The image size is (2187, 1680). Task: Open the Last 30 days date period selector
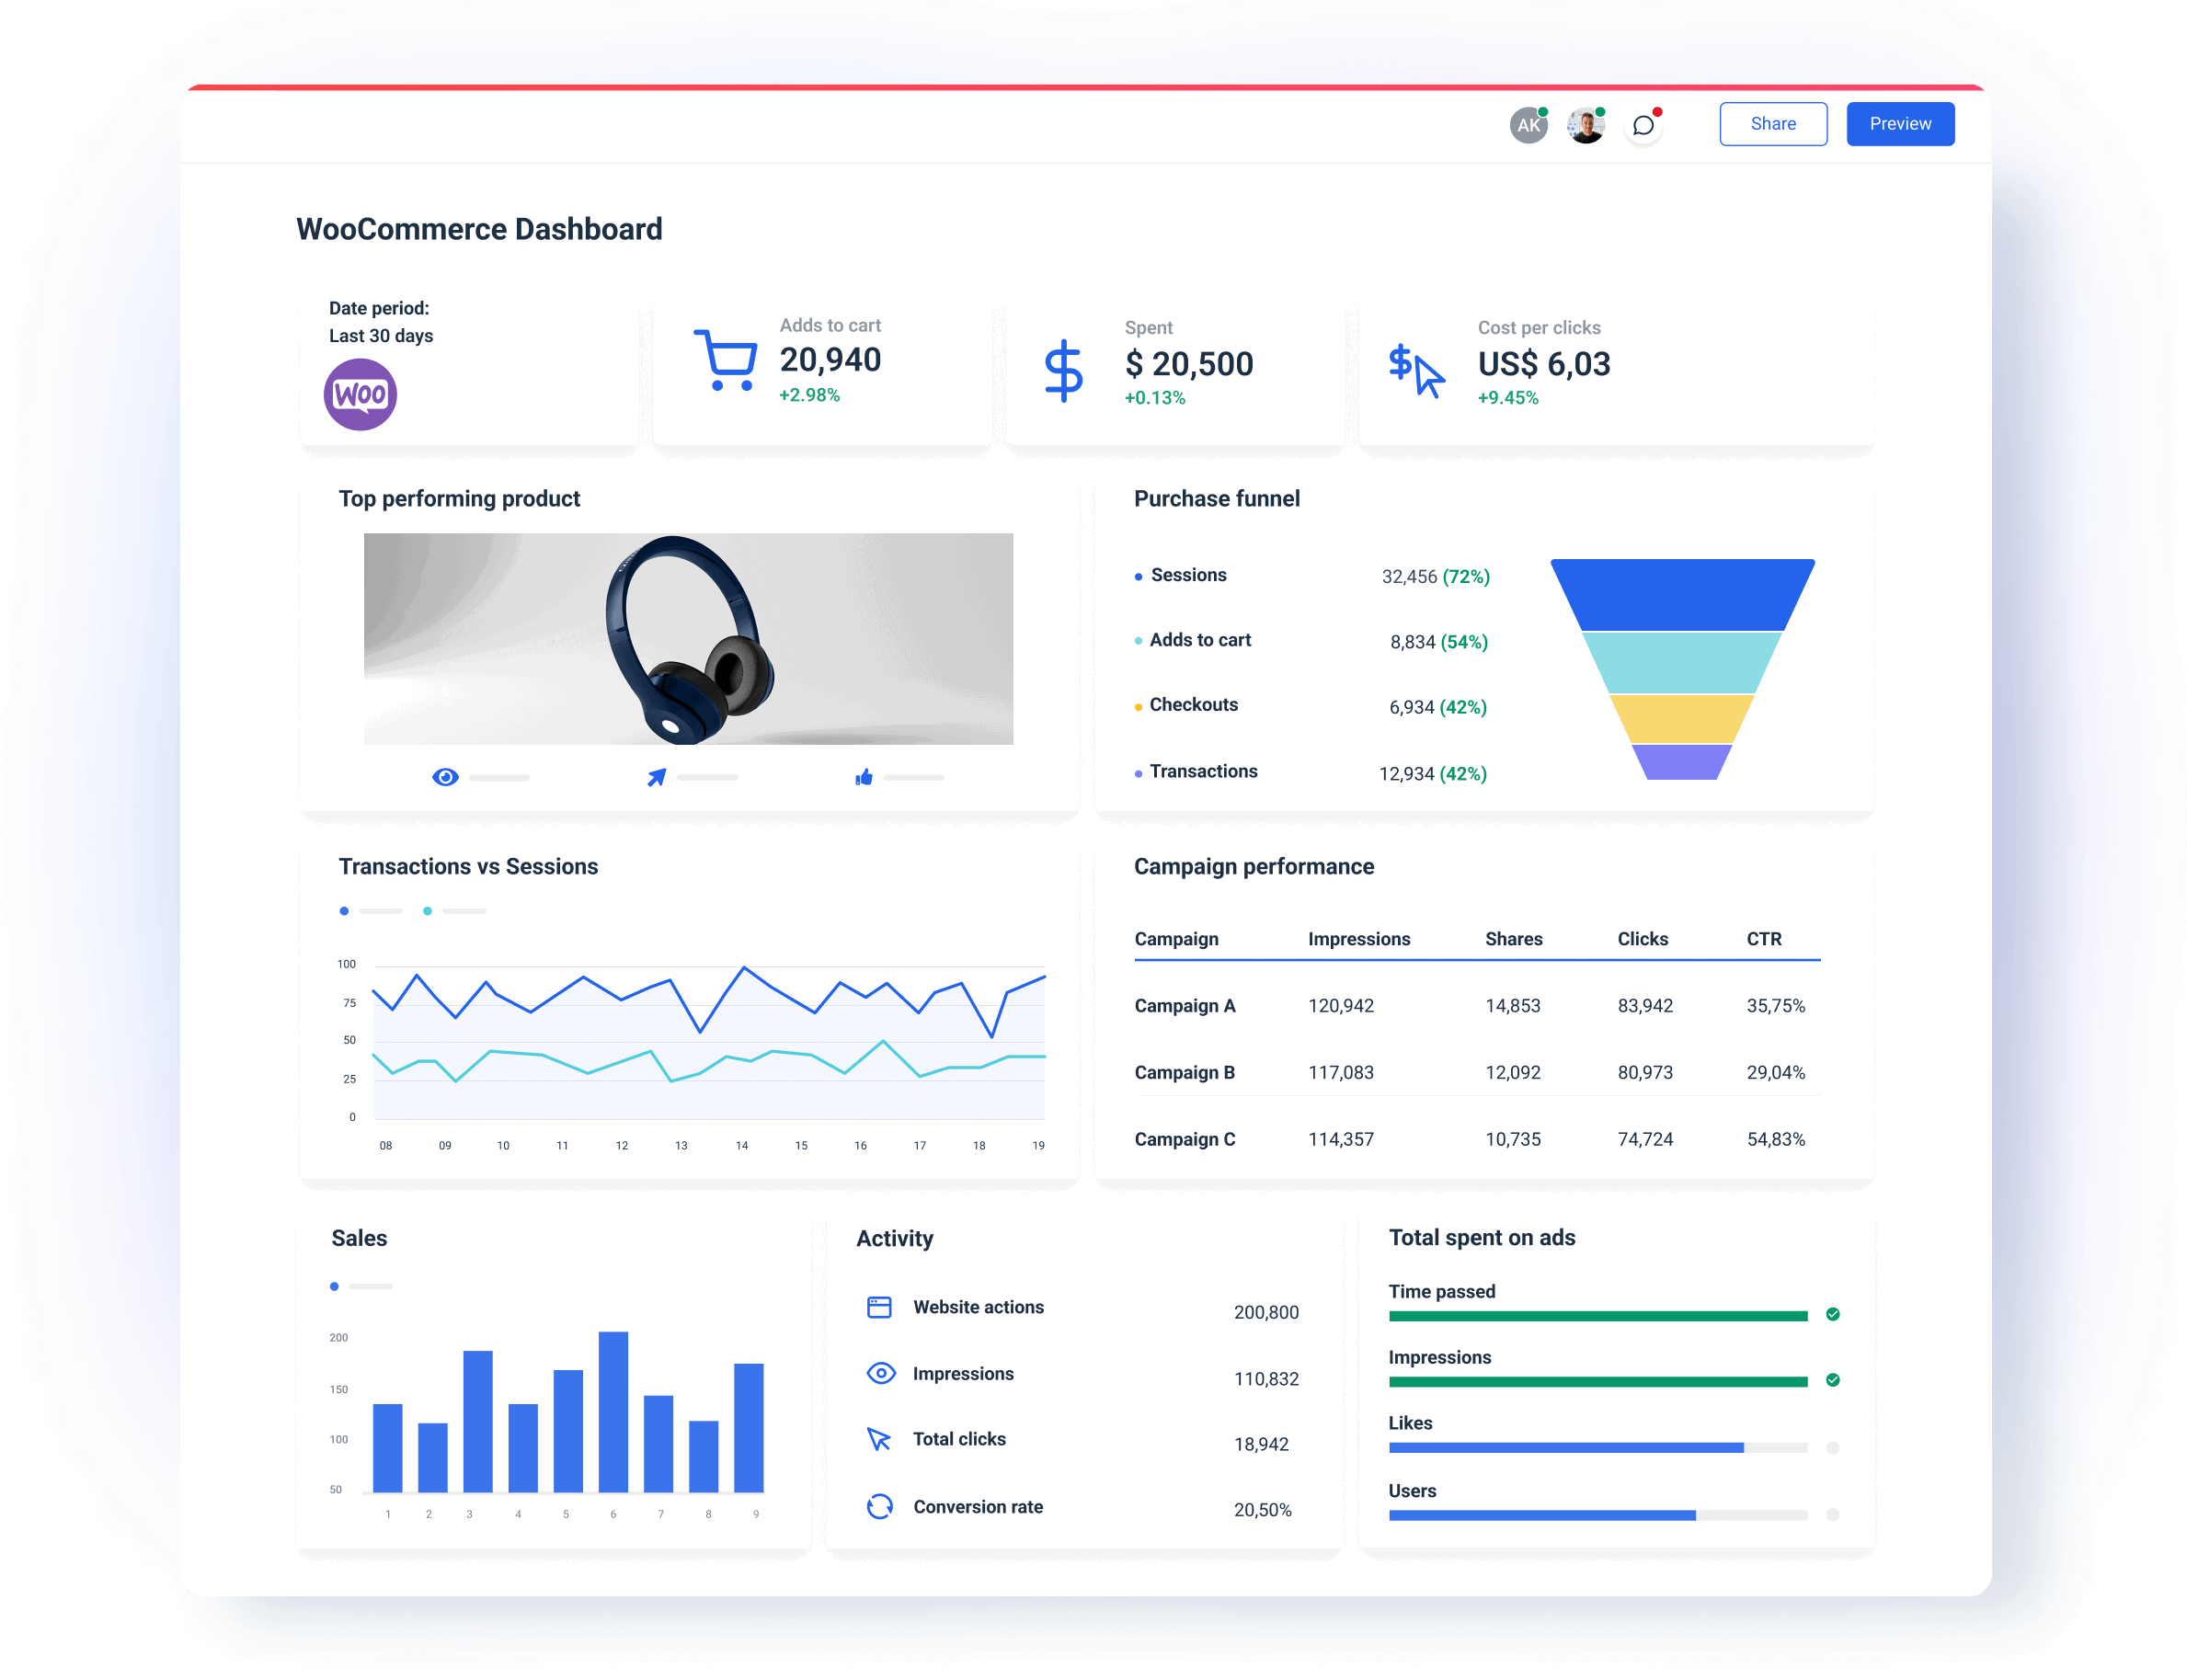[381, 336]
